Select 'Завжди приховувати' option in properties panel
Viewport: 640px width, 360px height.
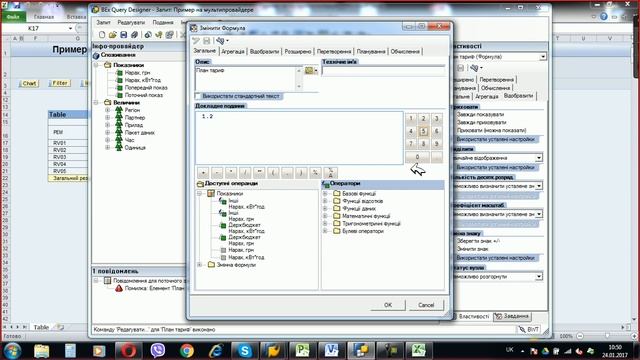tap(481, 122)
